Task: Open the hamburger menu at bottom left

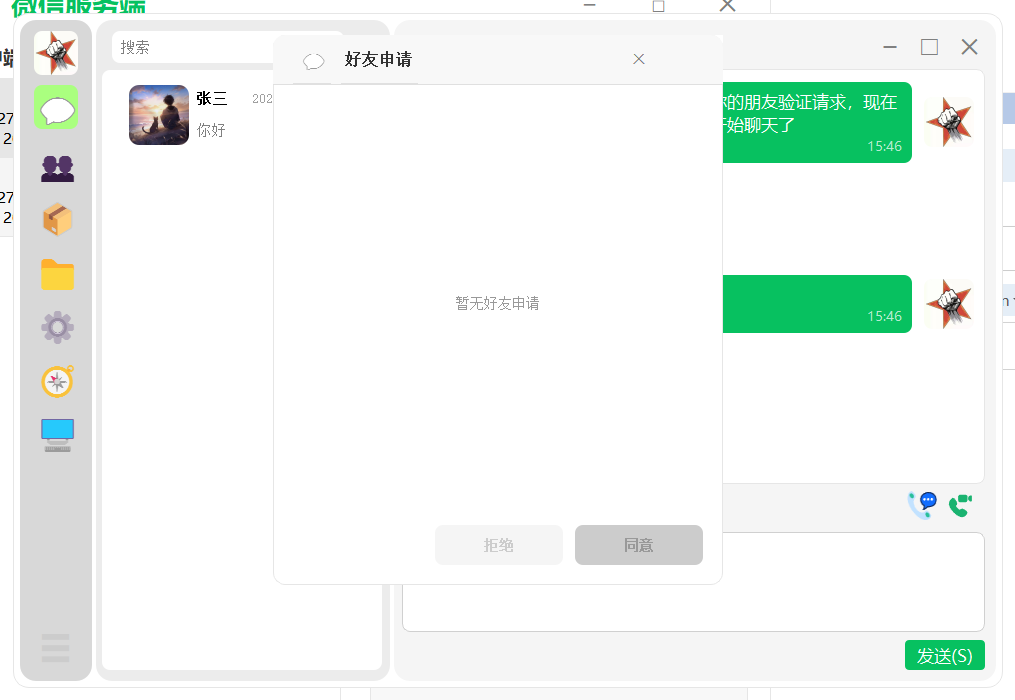Action: coord(55,648)
